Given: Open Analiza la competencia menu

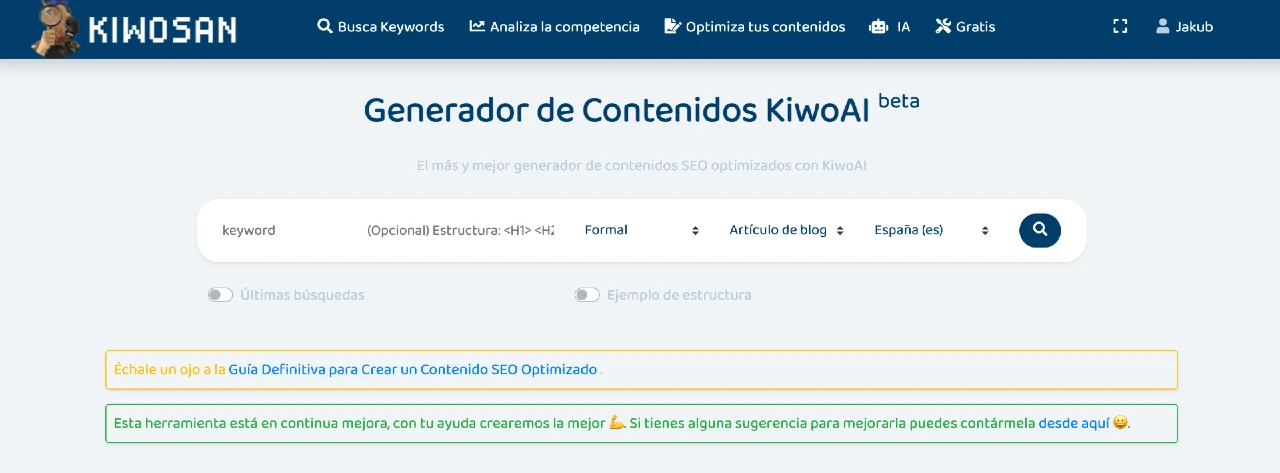Looking at the screenshot, I should 554,27.
